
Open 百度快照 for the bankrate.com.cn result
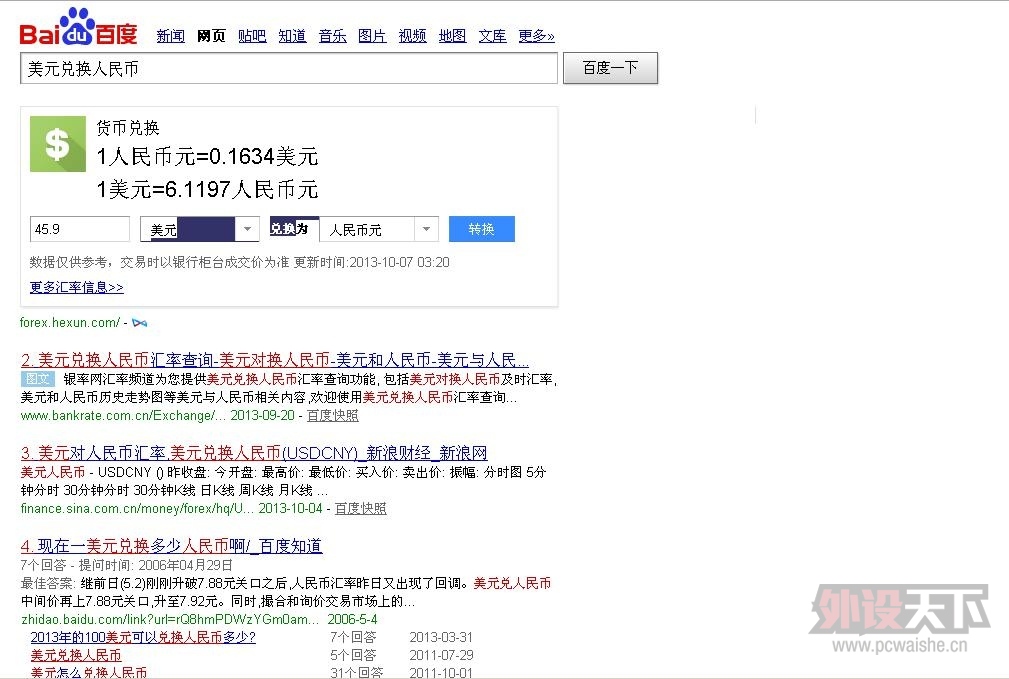(333, 416)
